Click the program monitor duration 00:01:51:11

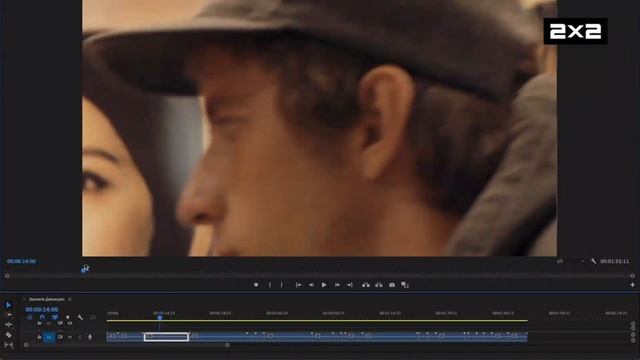[x=614, y=261]
